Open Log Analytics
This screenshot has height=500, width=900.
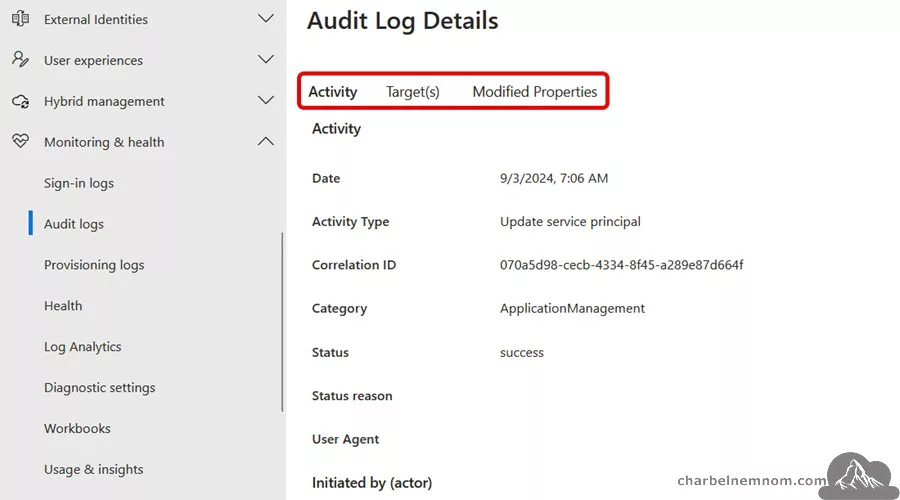point(83,347)
